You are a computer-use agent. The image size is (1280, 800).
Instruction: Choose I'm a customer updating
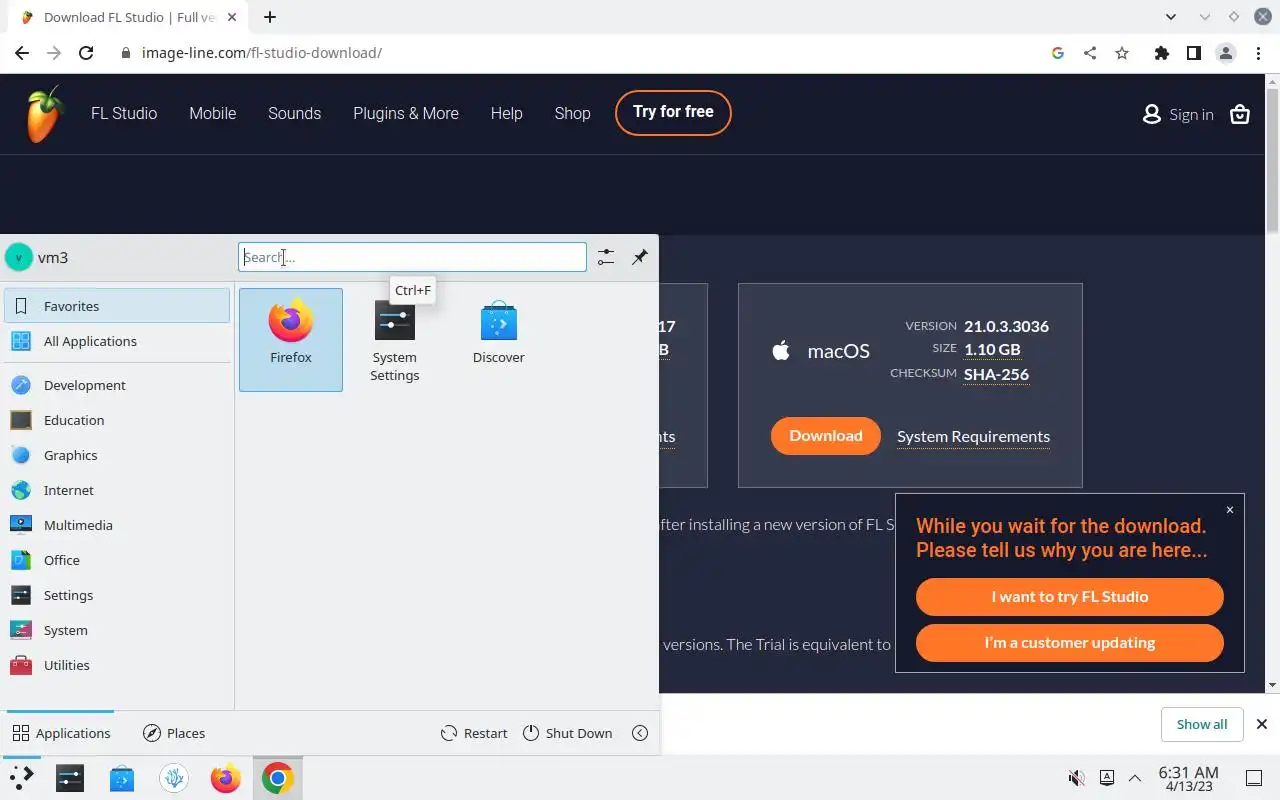[1069, 643]
